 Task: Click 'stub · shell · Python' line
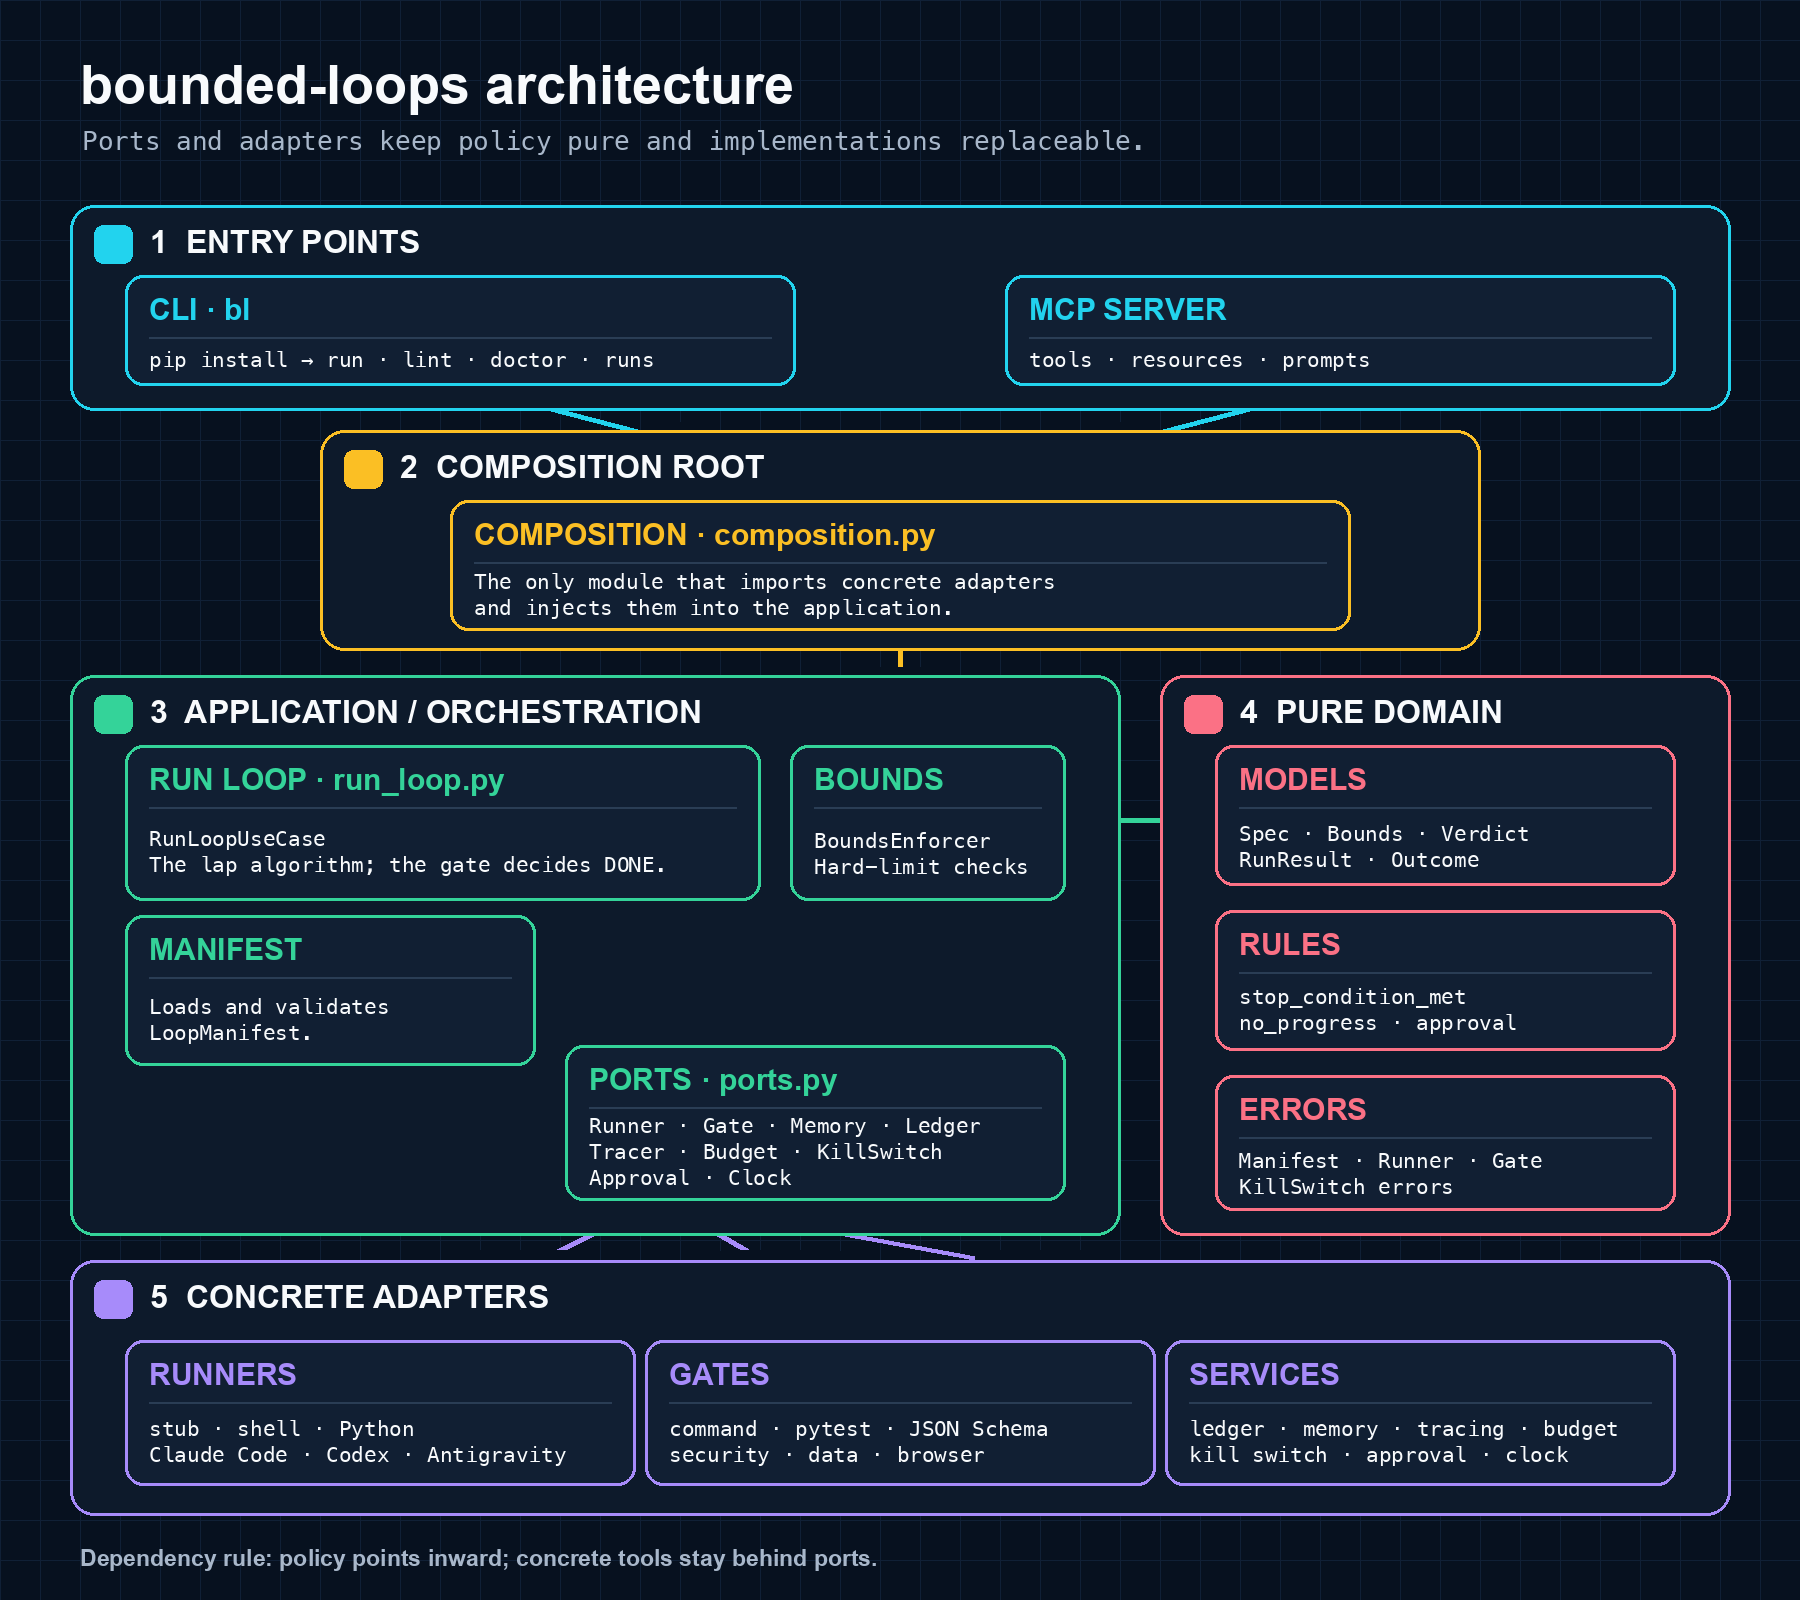(281, 1429)
